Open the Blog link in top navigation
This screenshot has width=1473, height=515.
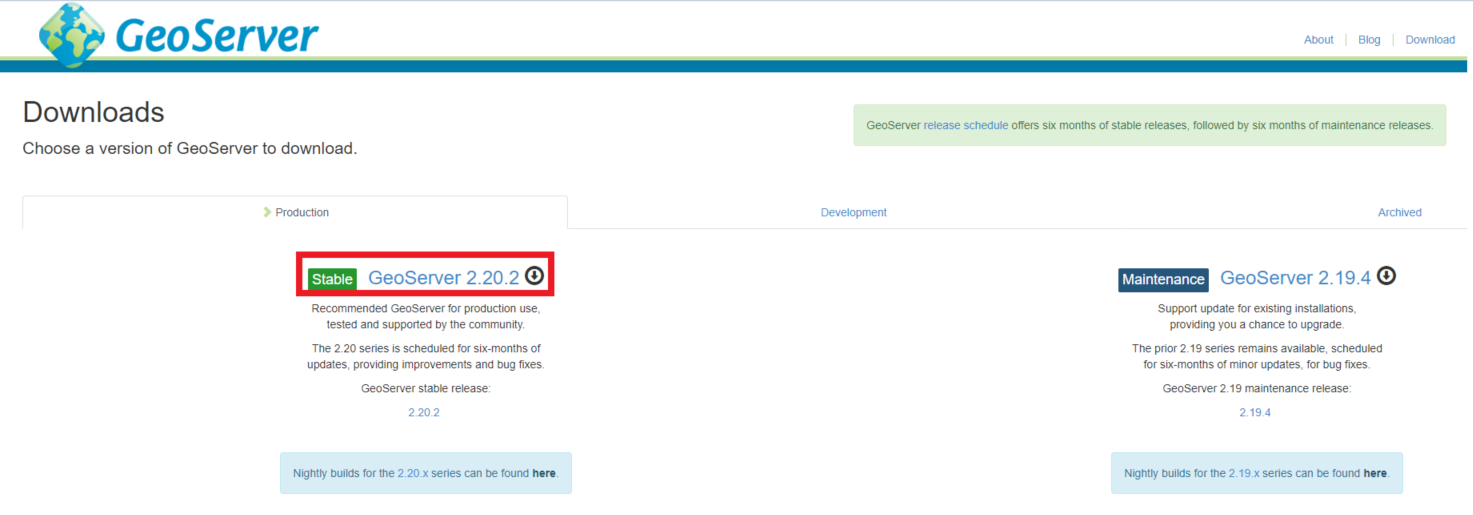1369,40
